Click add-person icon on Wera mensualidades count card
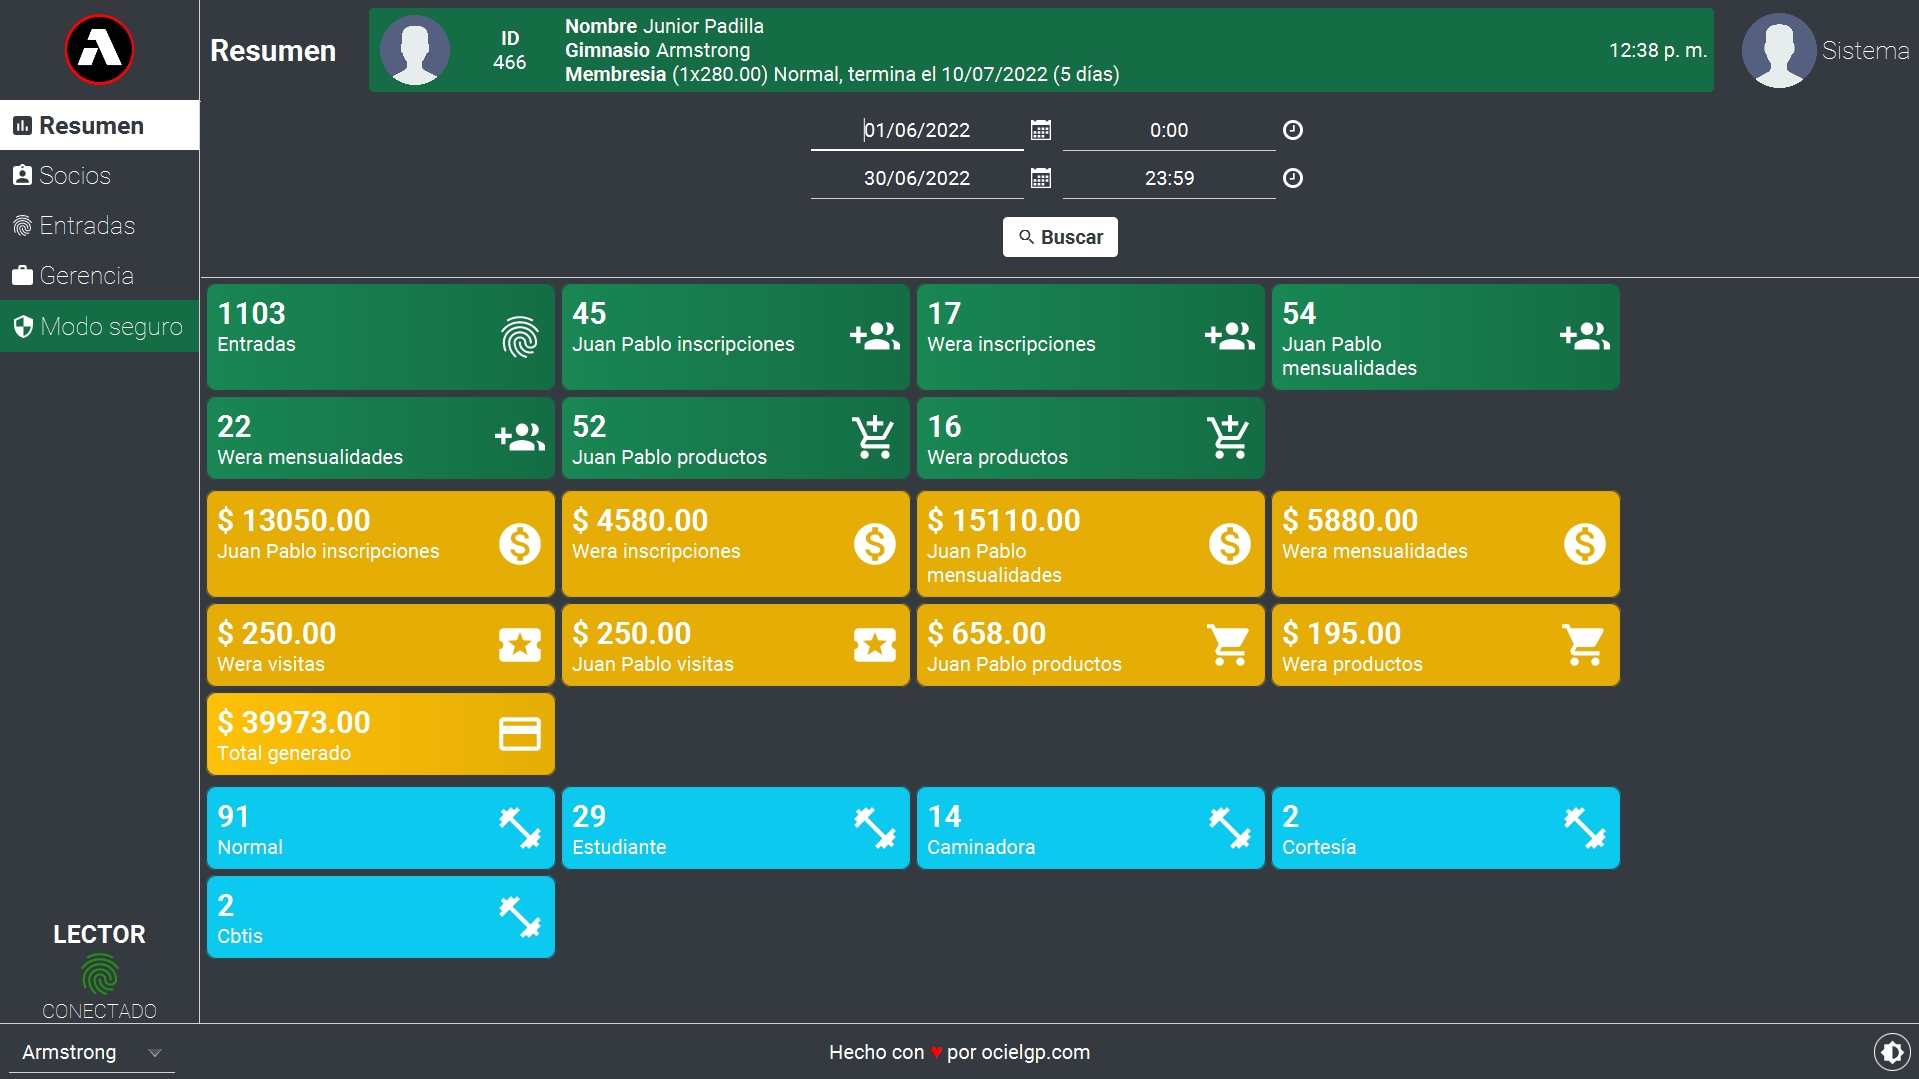The height and width of the screenshot is (1079, 1919). point(520,437)
